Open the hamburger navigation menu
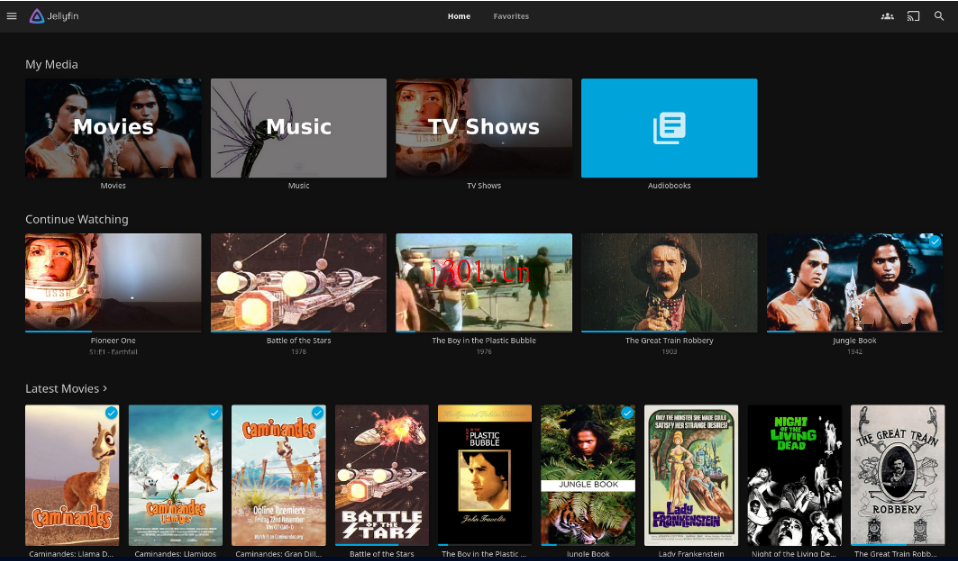 pyautogui.click(x=12, y=16)
